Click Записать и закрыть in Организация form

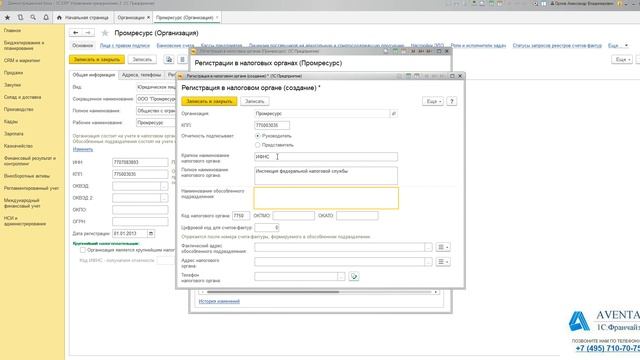point(97,60)
